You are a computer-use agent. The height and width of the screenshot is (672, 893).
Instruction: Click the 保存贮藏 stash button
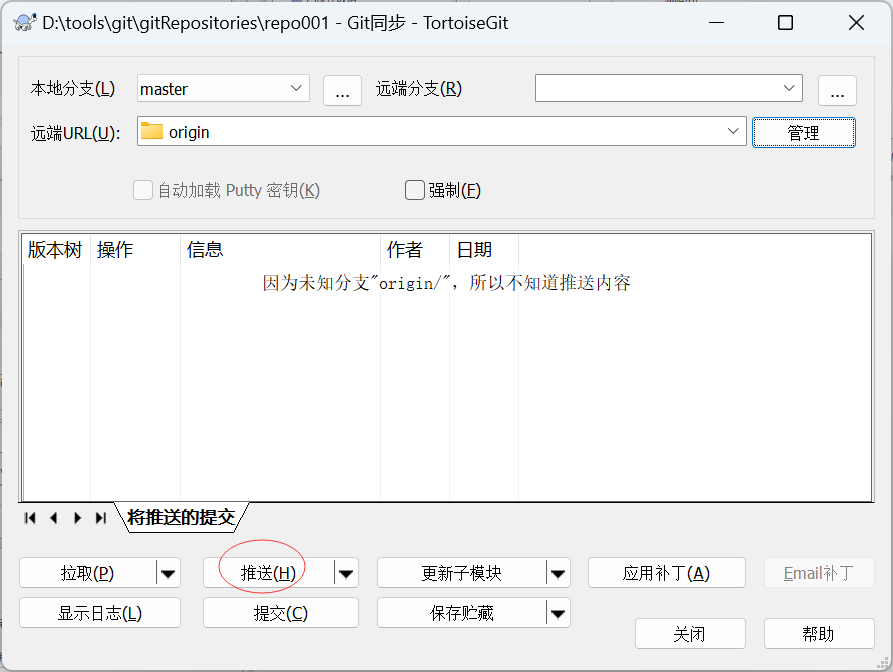pyautogui.click(x=461, y=613)
